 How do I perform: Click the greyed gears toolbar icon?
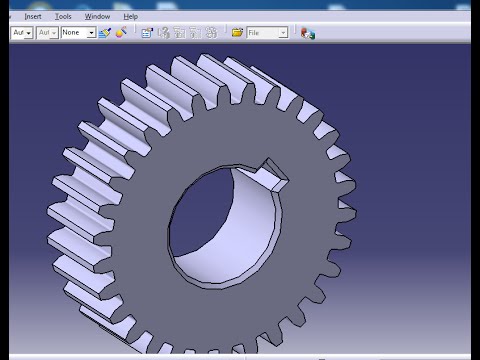[211, 33]
